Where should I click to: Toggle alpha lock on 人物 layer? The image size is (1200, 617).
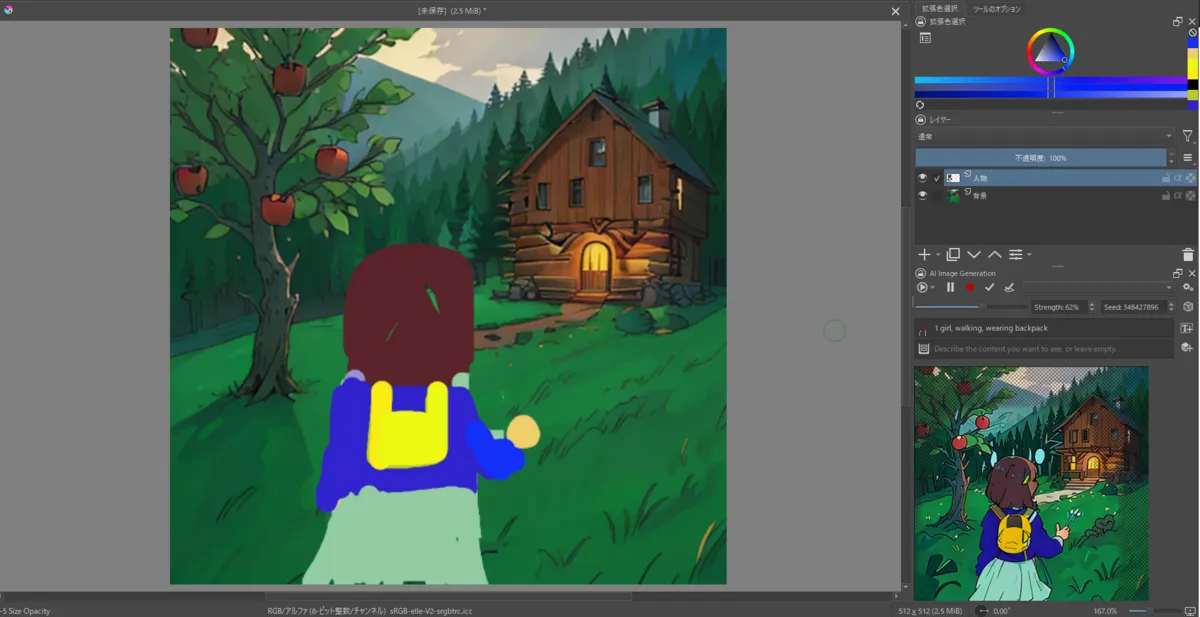[x=1190, y=178]
